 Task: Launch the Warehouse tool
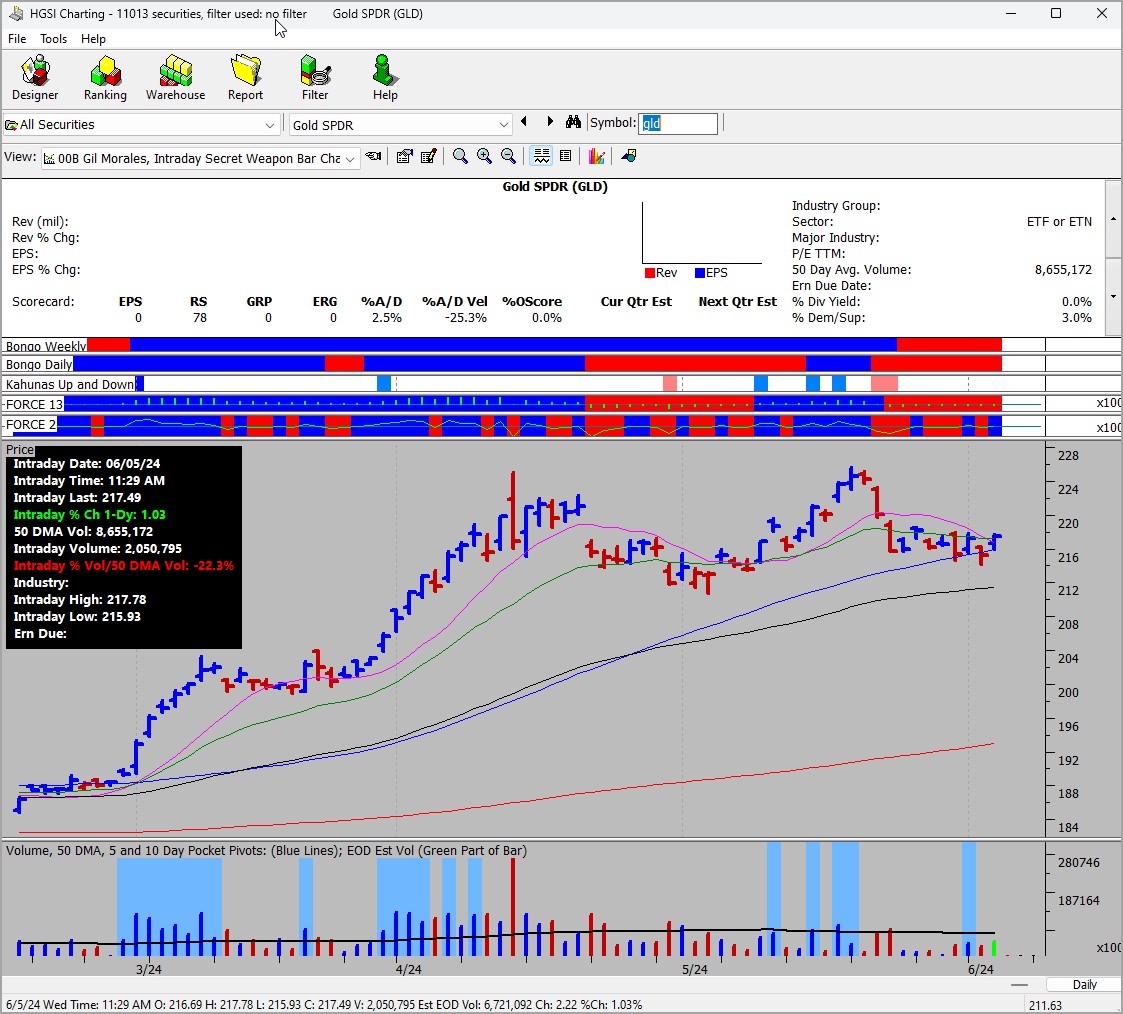(x=175, y=78)
